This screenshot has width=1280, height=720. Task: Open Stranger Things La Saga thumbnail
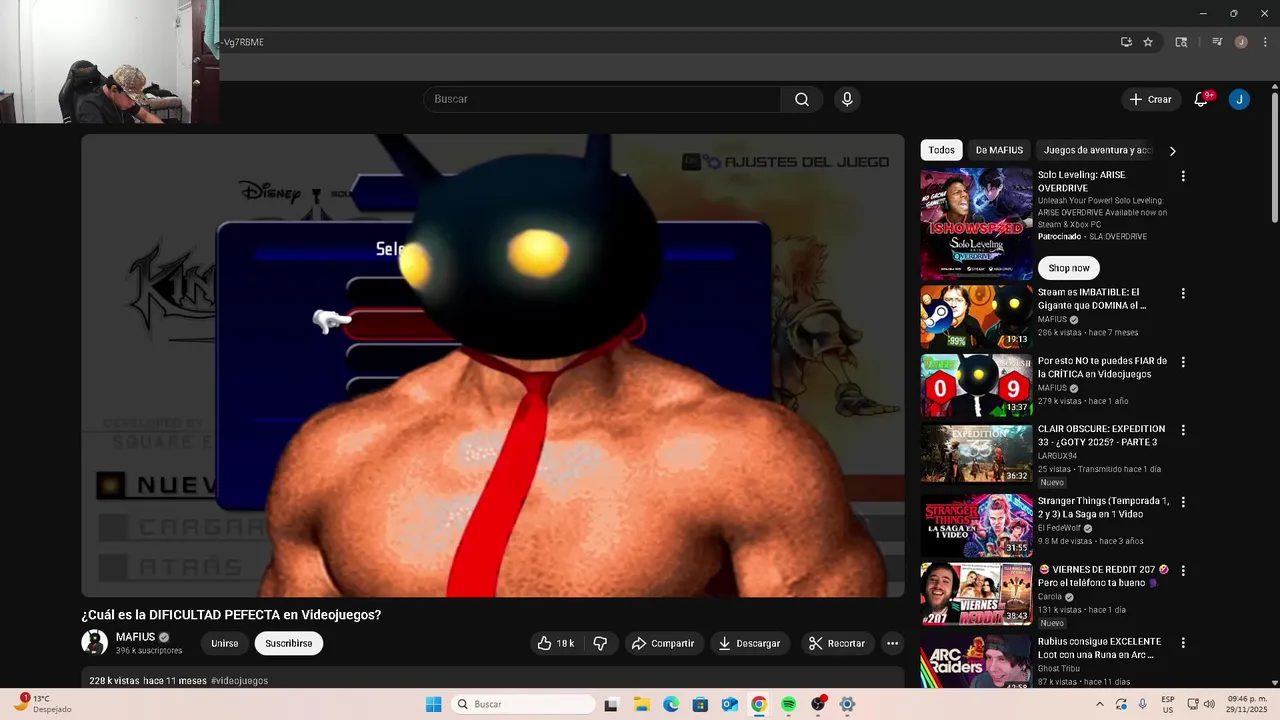976,525
